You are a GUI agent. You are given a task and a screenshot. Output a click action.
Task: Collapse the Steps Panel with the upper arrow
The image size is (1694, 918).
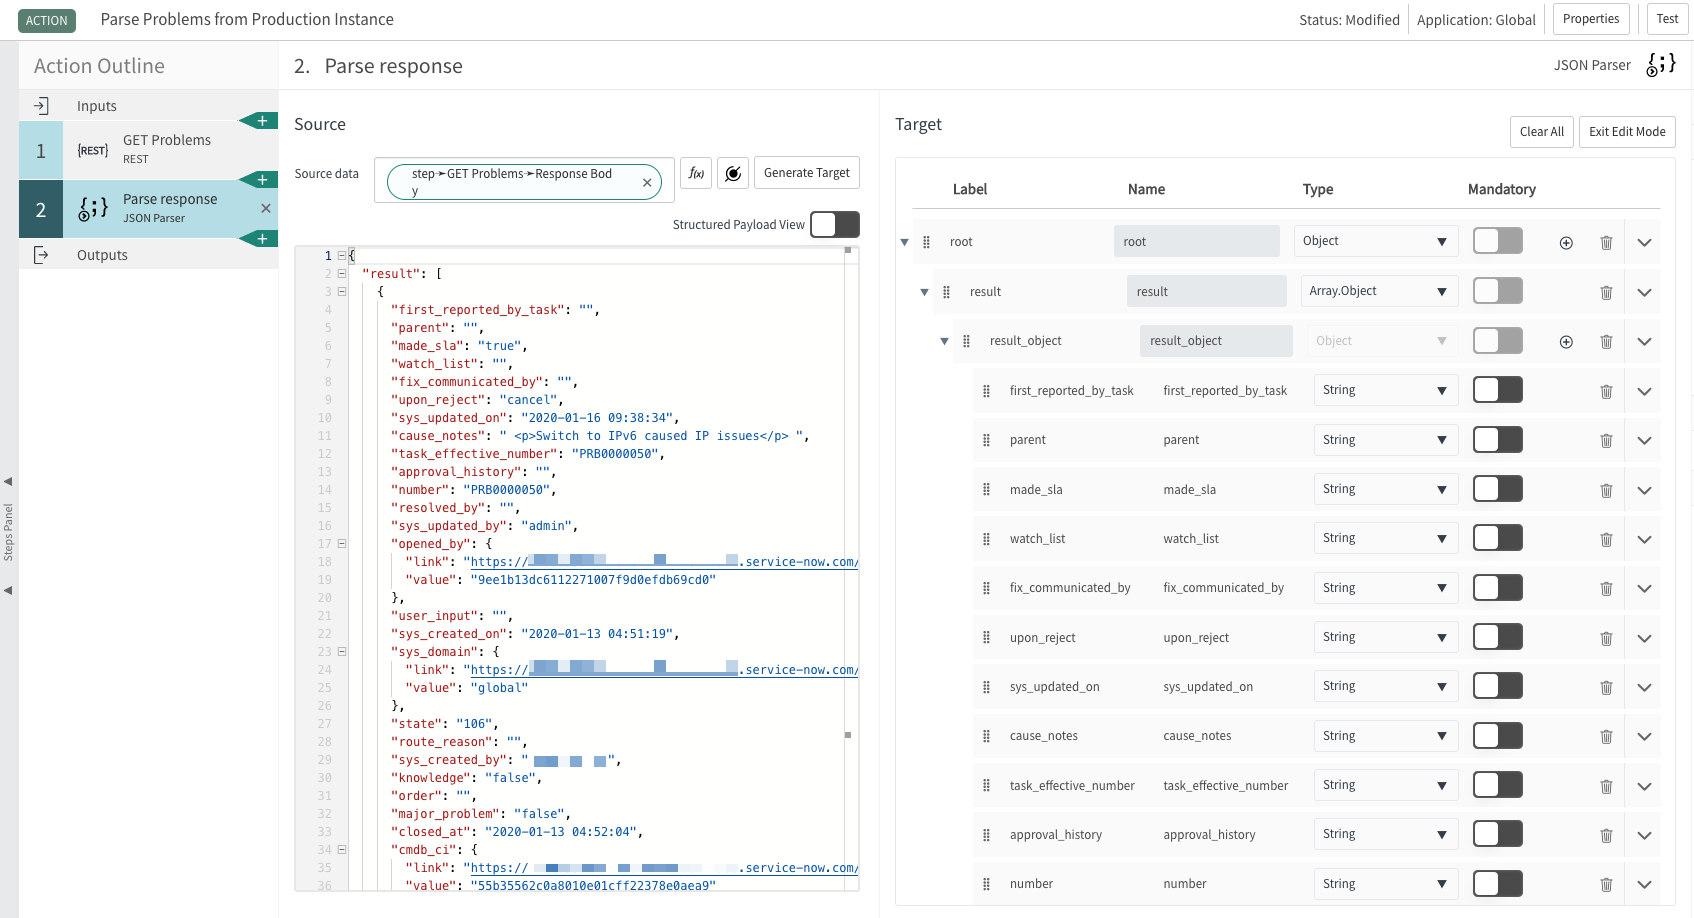click(x=8, y=481)
